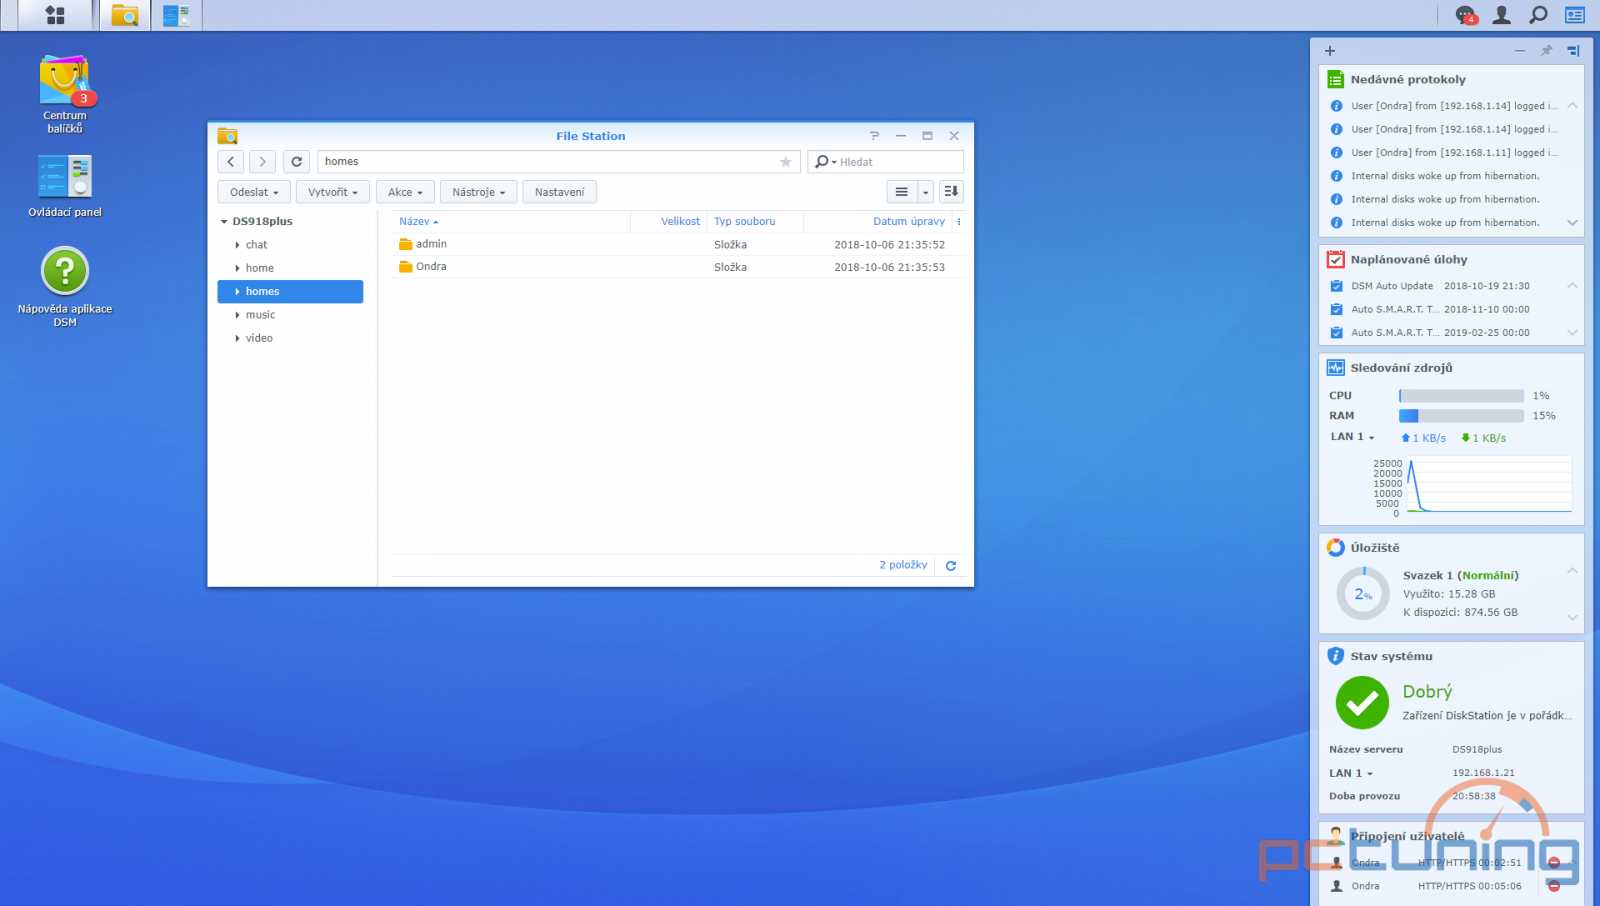The image size is (1600, 906).
Task: Open Nastavení in File Station
Action: [559, 192]
